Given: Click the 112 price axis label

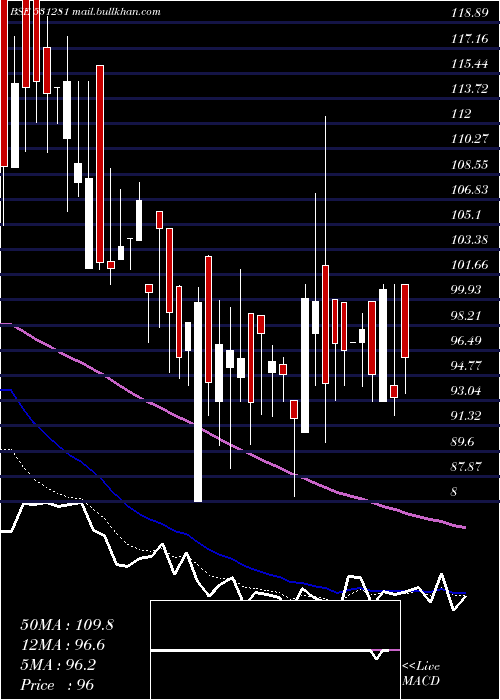Looking at the screenshot, I should click(x=461, y=114).
